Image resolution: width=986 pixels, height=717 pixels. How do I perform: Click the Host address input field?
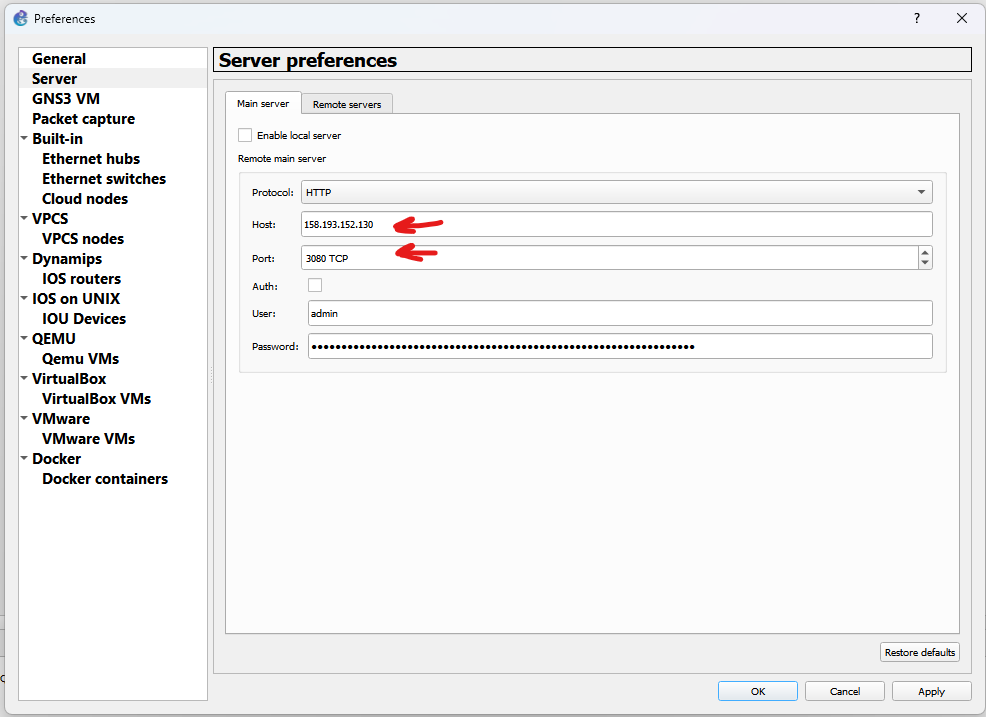[x=616, y=225]
